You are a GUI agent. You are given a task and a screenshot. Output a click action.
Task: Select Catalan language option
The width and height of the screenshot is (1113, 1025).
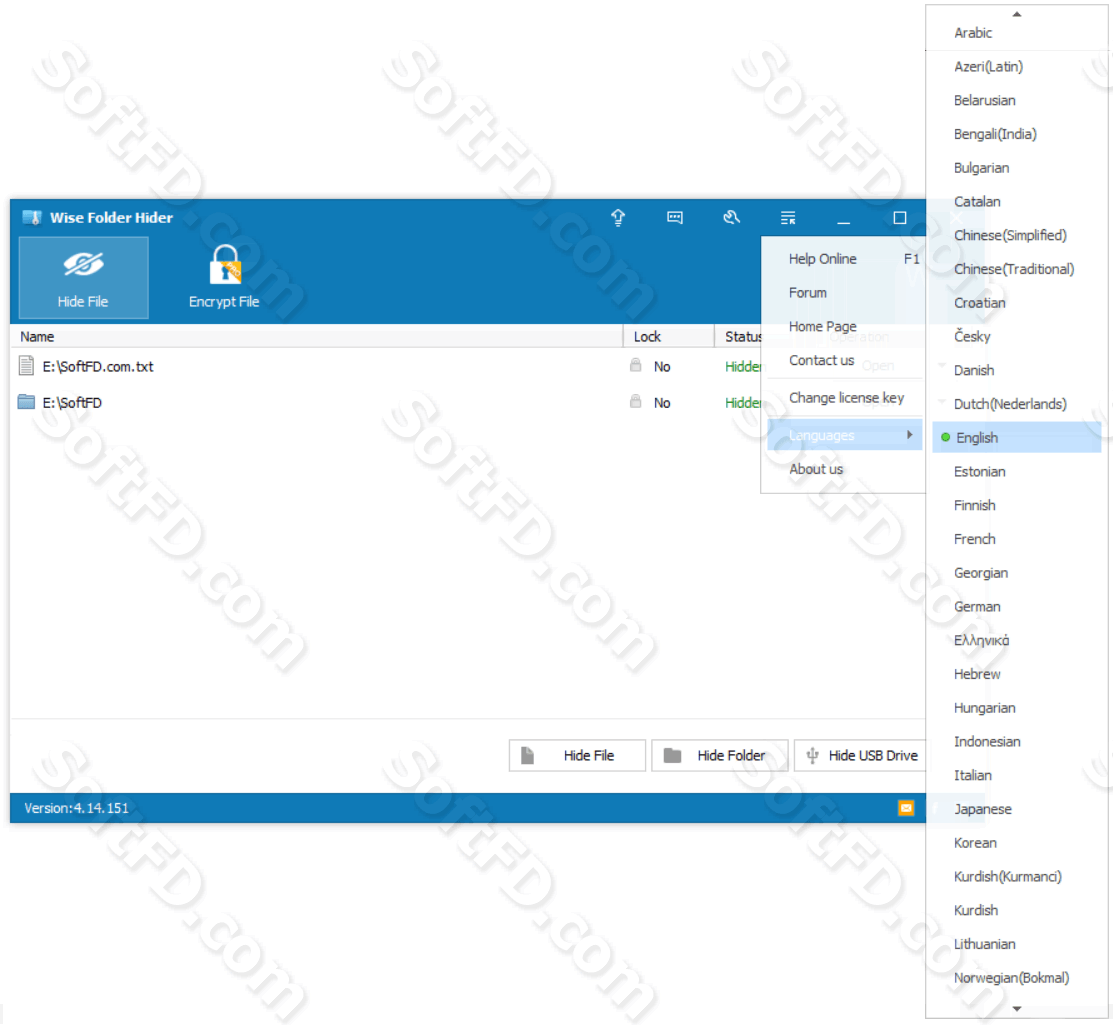pyautogui.click(x=1016, y=201)
